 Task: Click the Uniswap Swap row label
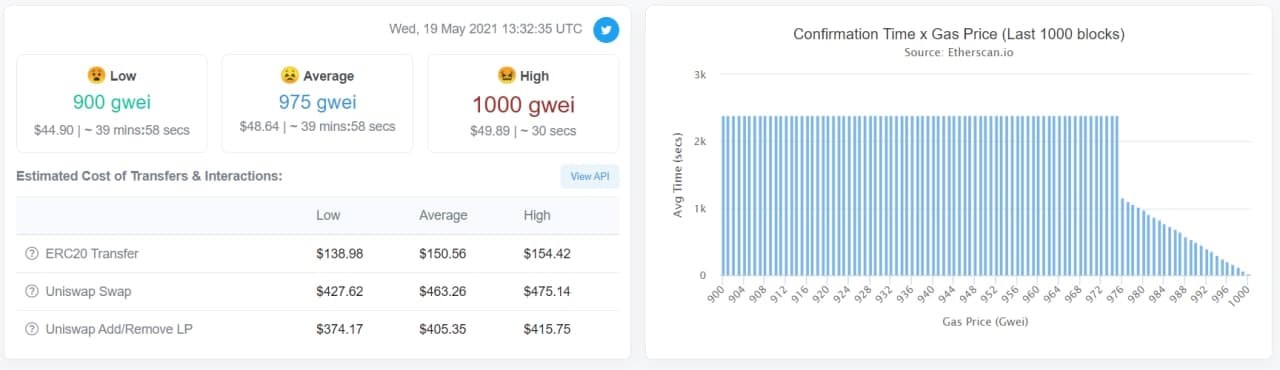[x=88, y=291]
